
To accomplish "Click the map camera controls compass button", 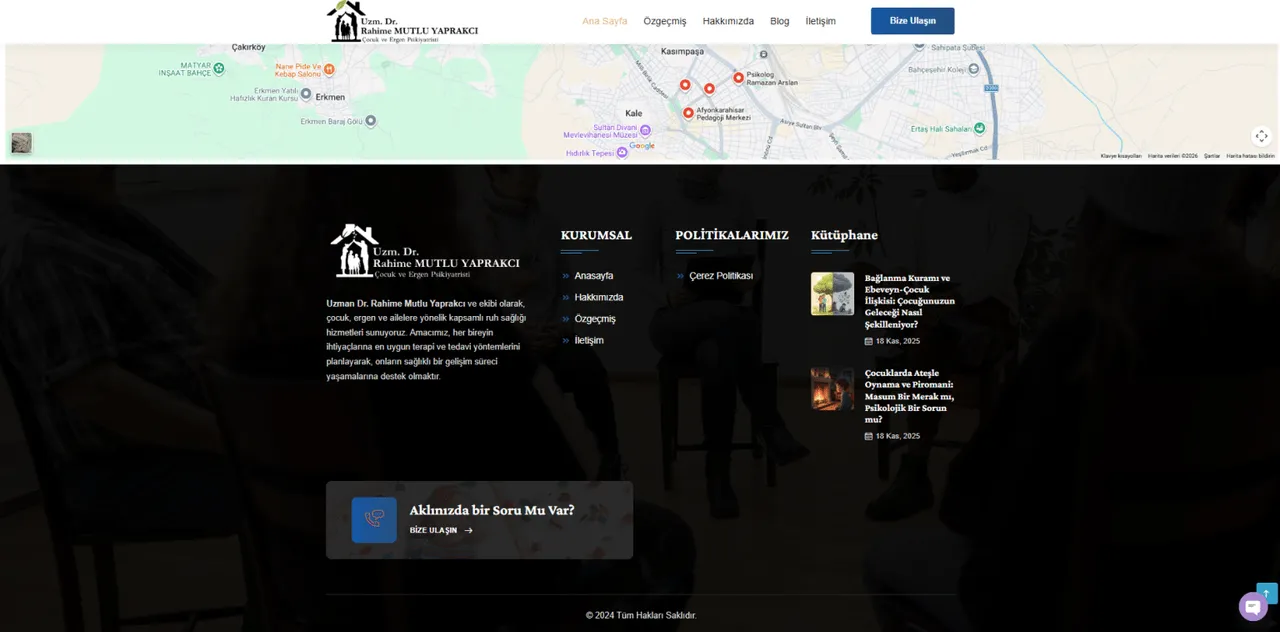I will tap(1261, 136).
